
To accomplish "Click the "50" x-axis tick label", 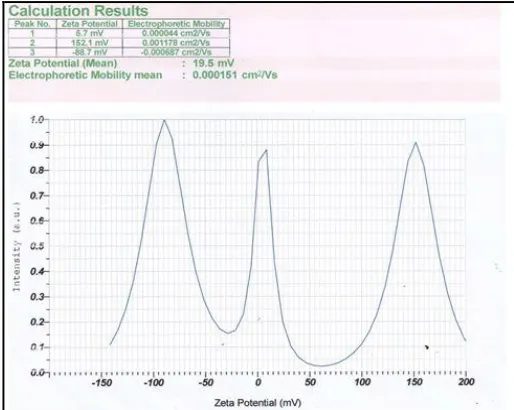I will pos(310,382).
